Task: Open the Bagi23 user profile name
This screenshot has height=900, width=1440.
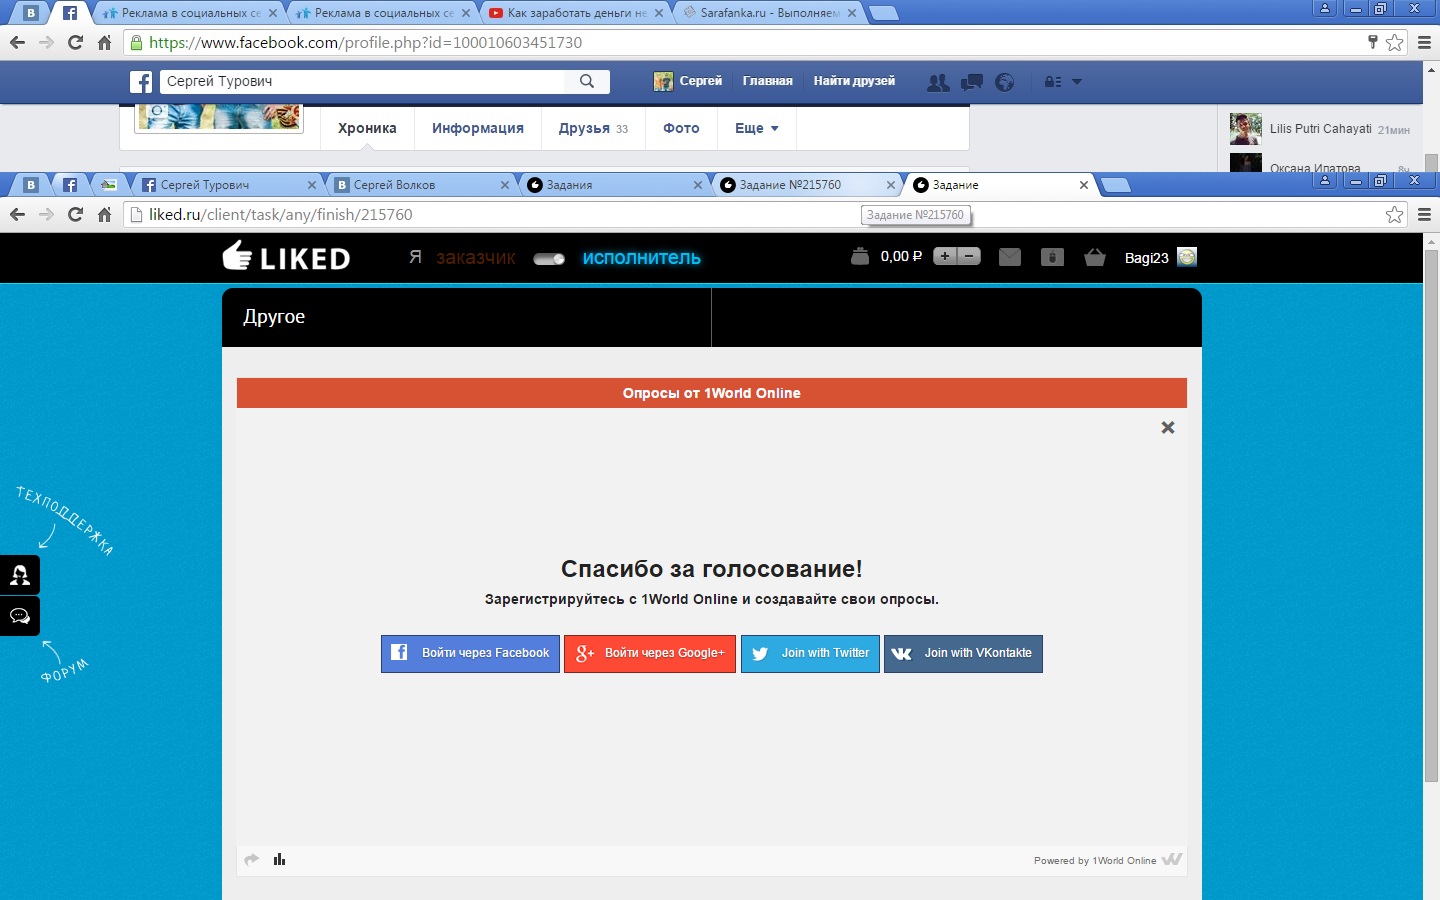Action: click(1147, 258)
